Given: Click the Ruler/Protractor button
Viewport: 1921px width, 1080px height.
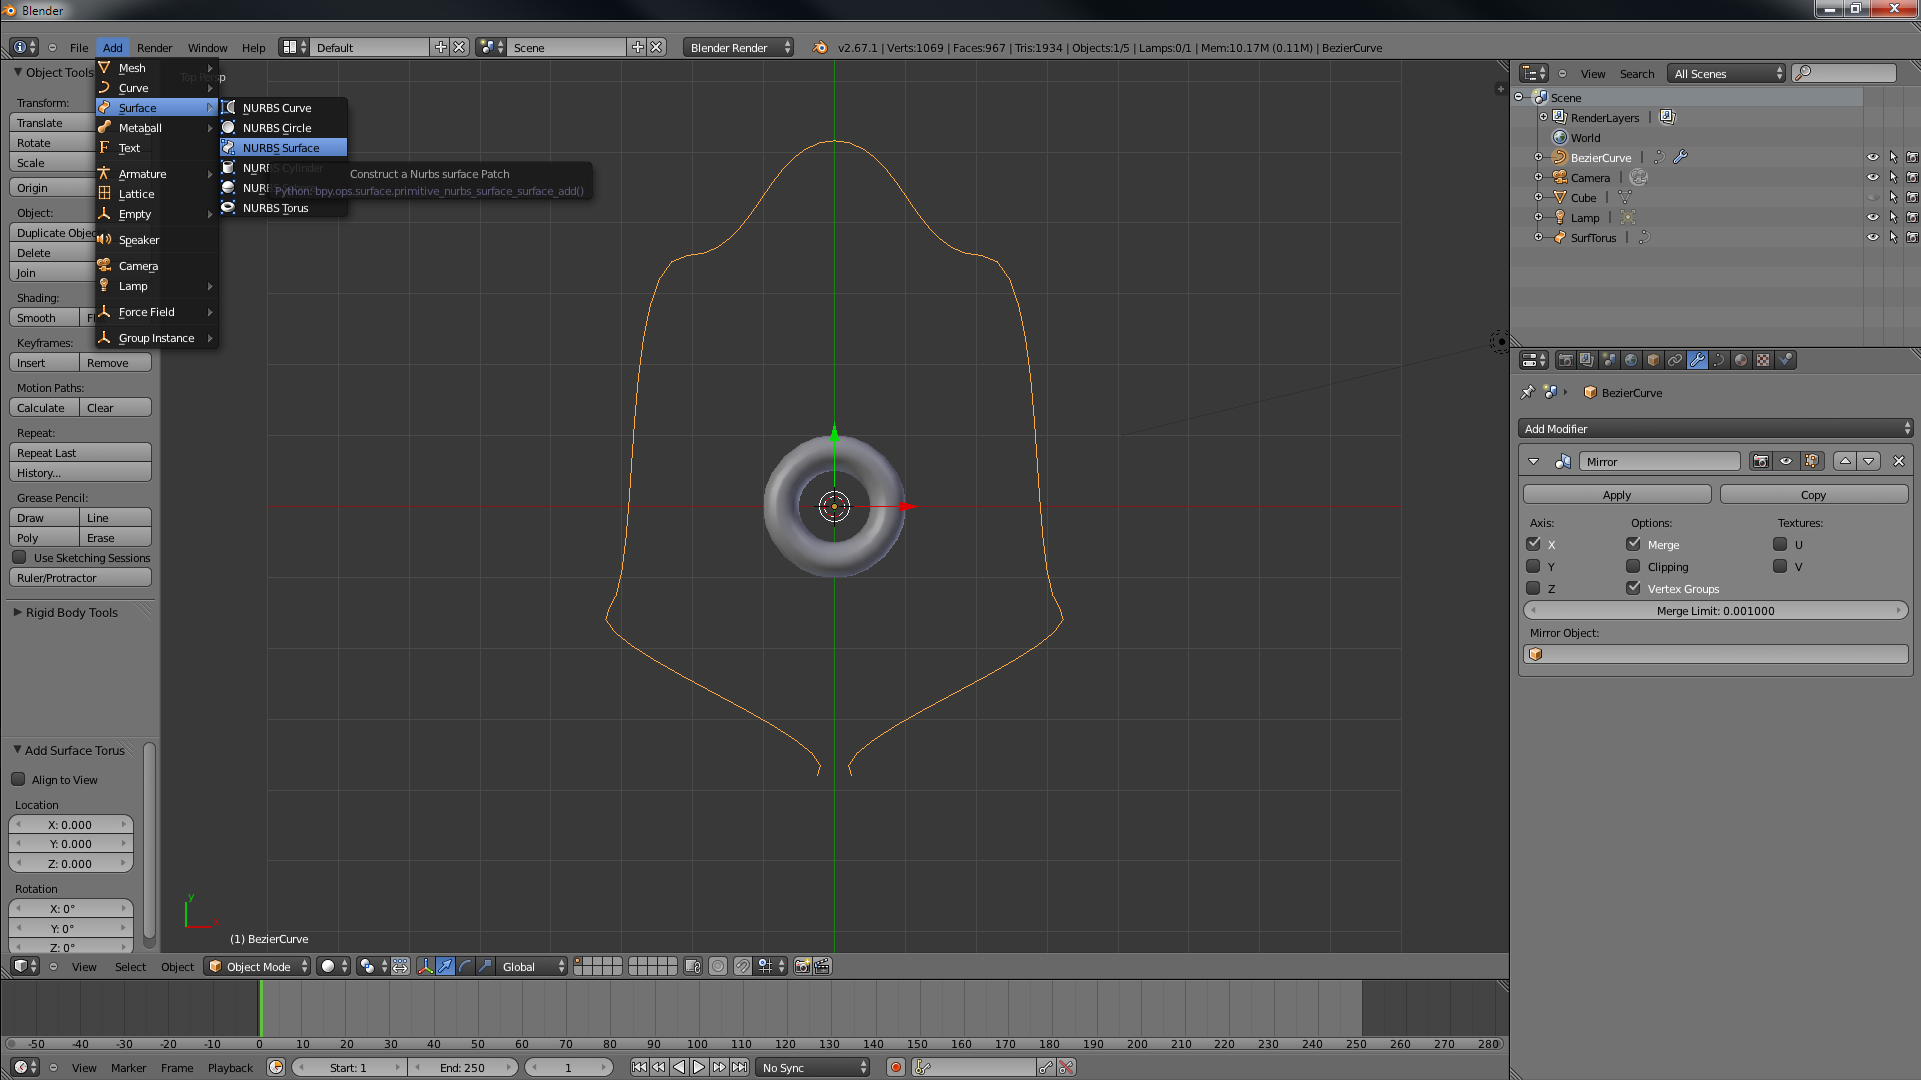Looking at the screenshot, I should 80,578.
